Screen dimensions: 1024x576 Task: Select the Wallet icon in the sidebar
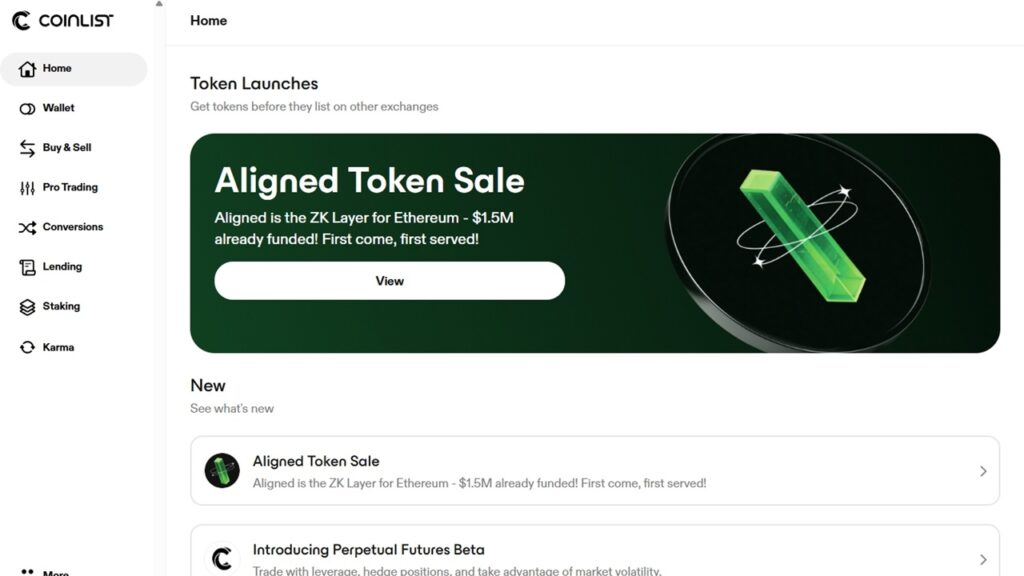click(x=28, y=108)
